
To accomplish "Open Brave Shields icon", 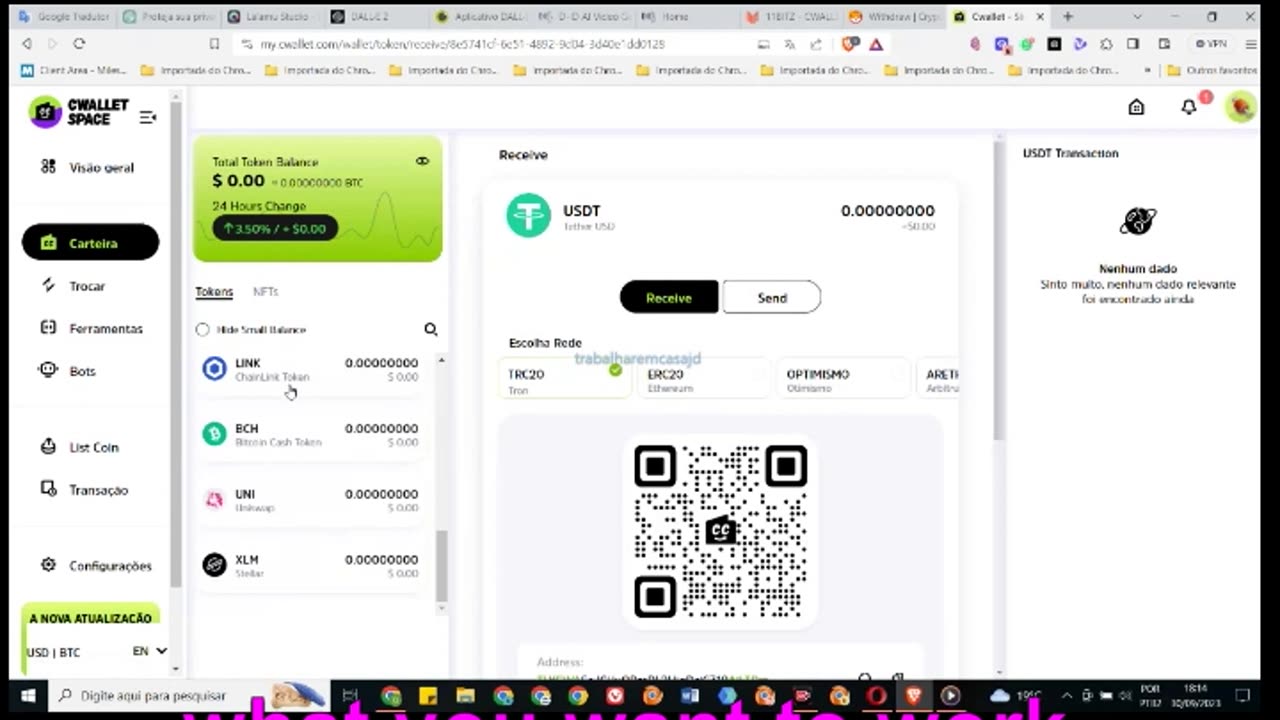I will point(850,44).
